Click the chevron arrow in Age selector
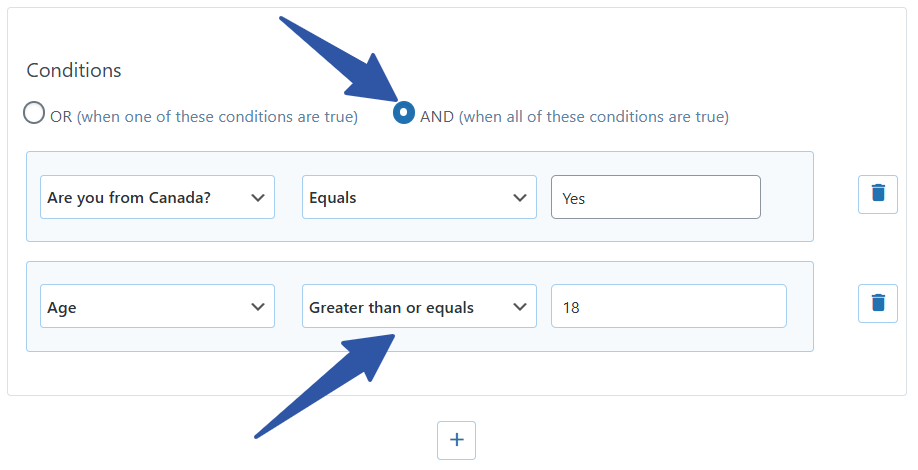 258,307
